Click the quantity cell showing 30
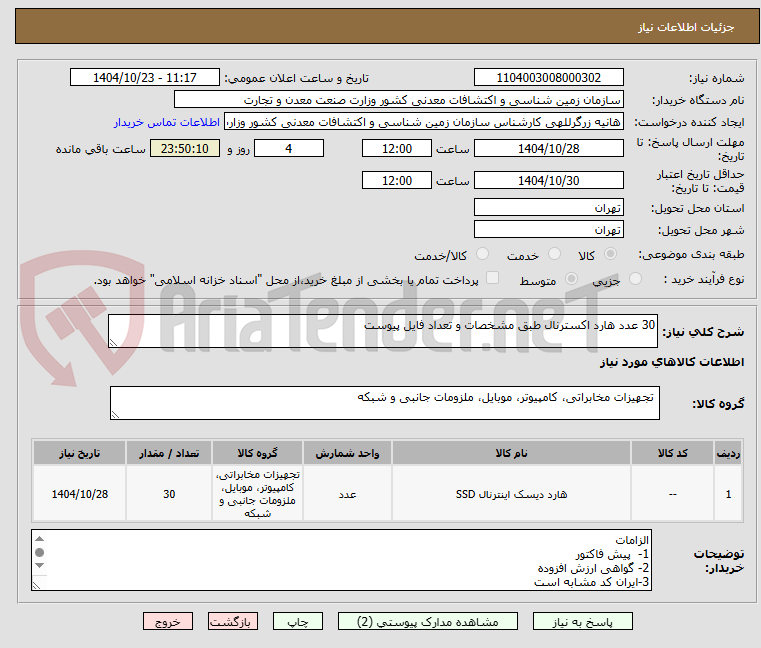This screenshot has width=761, height=648. (x=169, y=494)
